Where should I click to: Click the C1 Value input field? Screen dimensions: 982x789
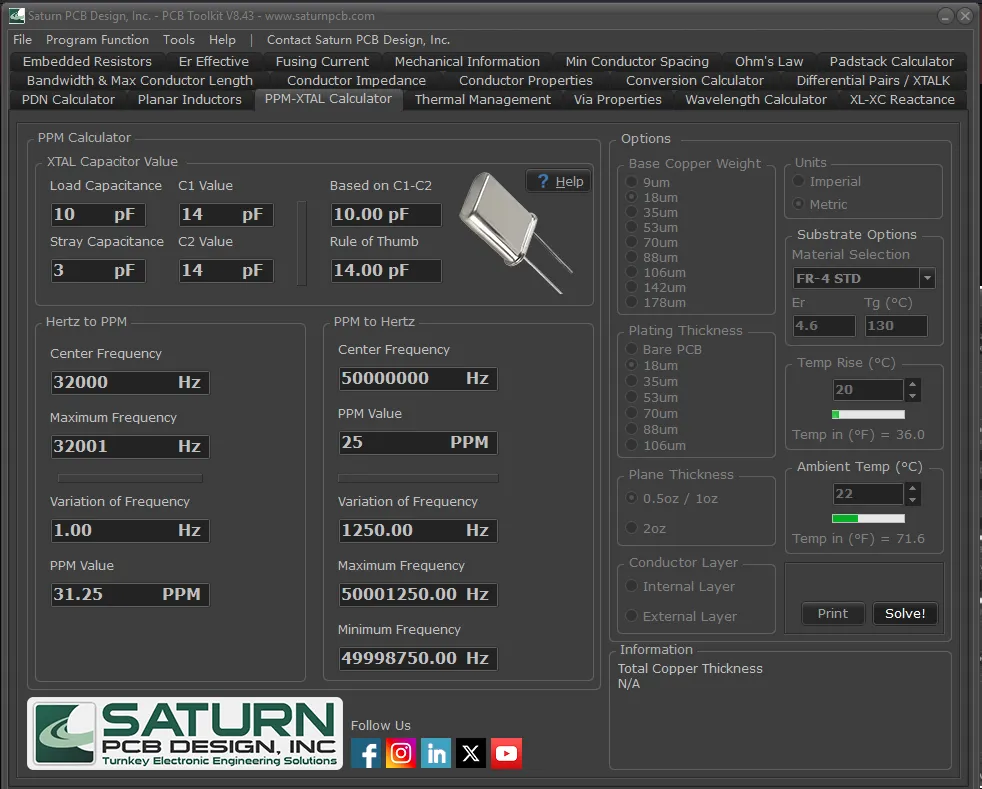(226, 215)
